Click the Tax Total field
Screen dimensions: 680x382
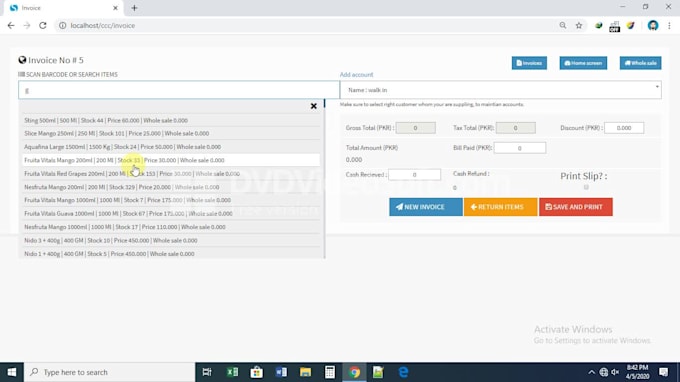(x=516, y=128)
